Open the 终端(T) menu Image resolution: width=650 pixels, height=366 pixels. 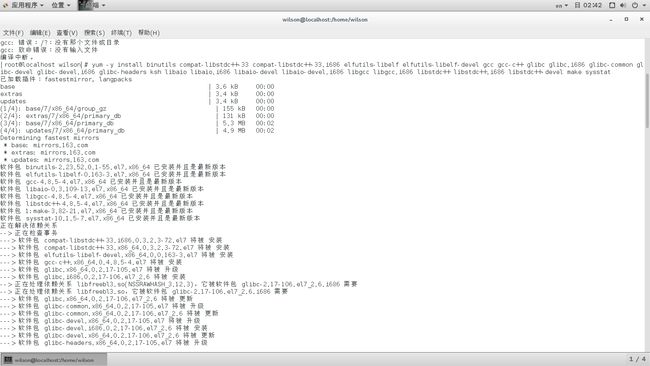[121, 32]
